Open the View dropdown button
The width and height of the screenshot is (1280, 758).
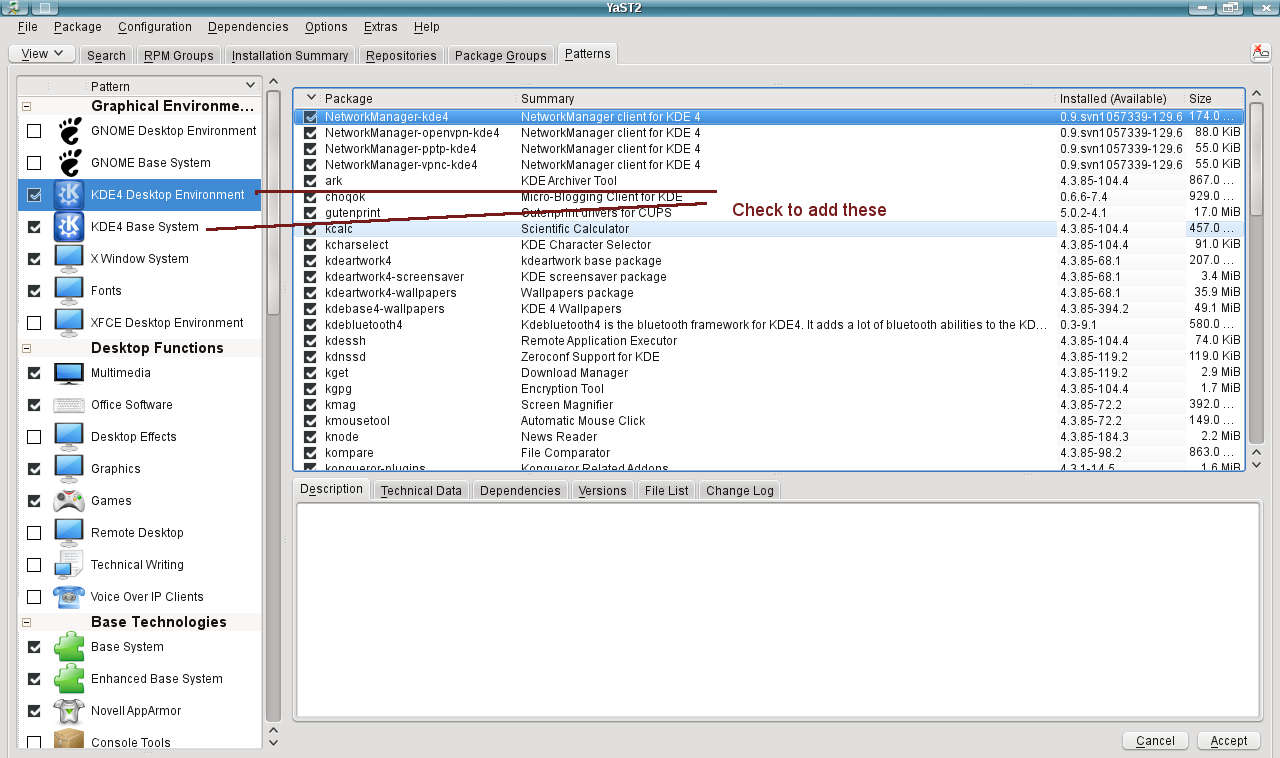coord(42,54)
